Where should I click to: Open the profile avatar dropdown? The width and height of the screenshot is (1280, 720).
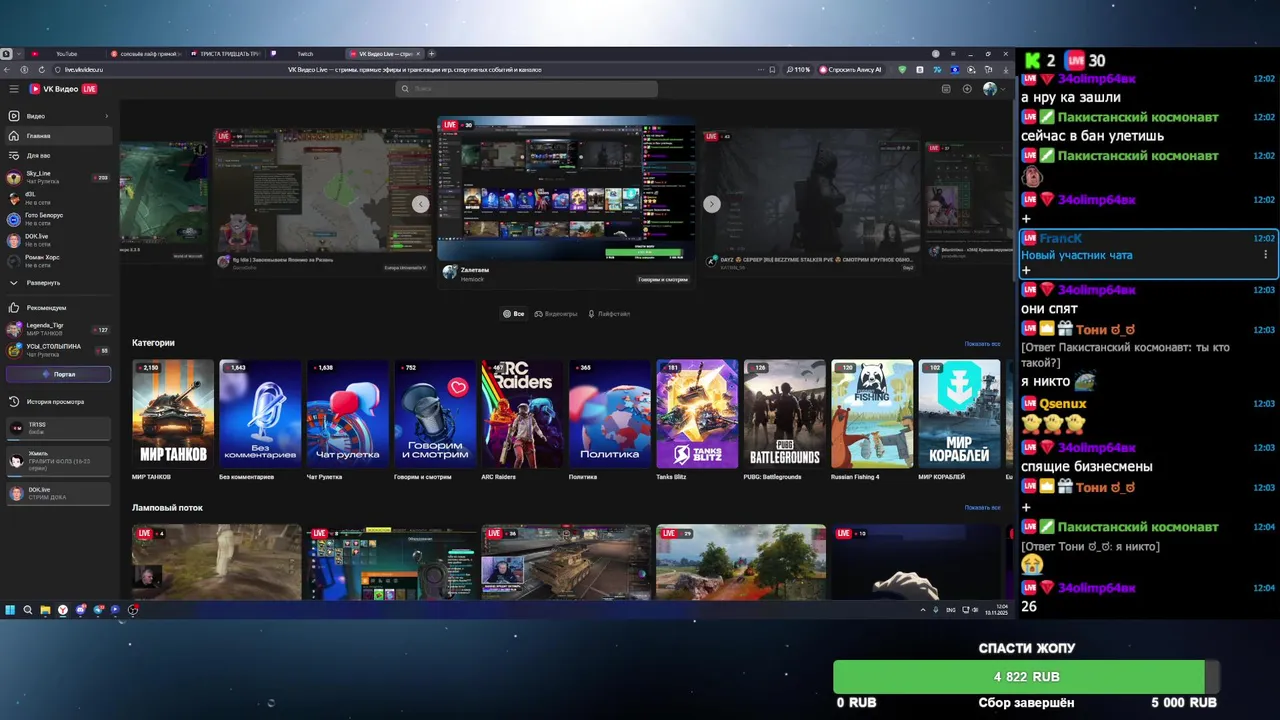tap(993, 89)
